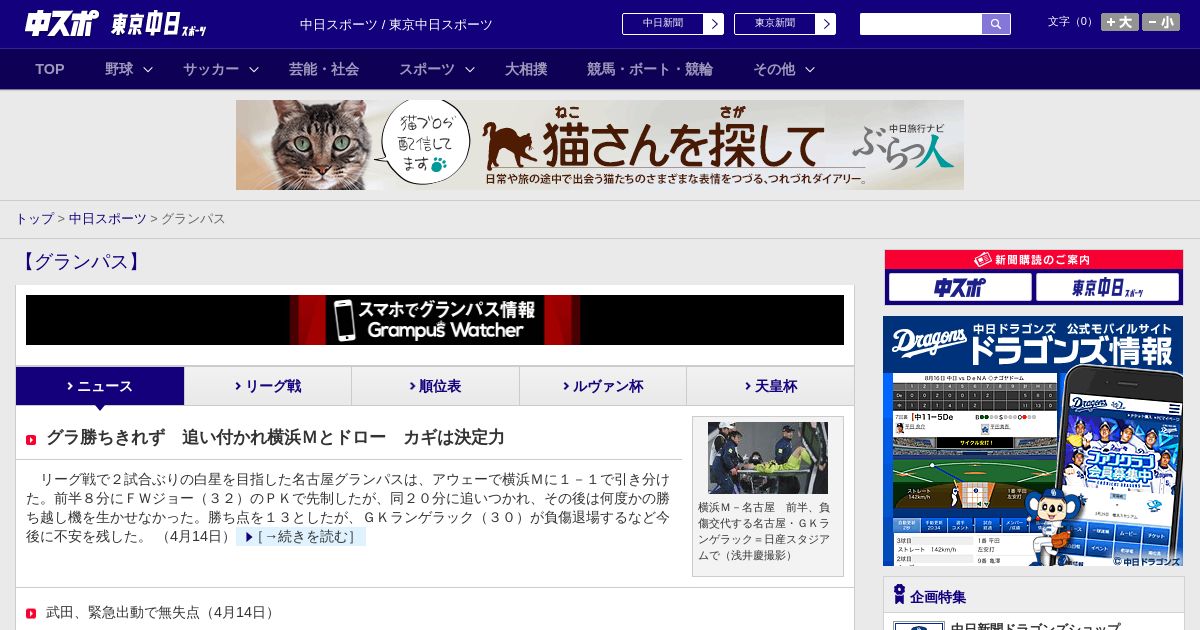Viewport: 1200px width, 630px height.
Task: Click 中日スポーツ breadcrumb link
Action: click(x=108, y=218)
